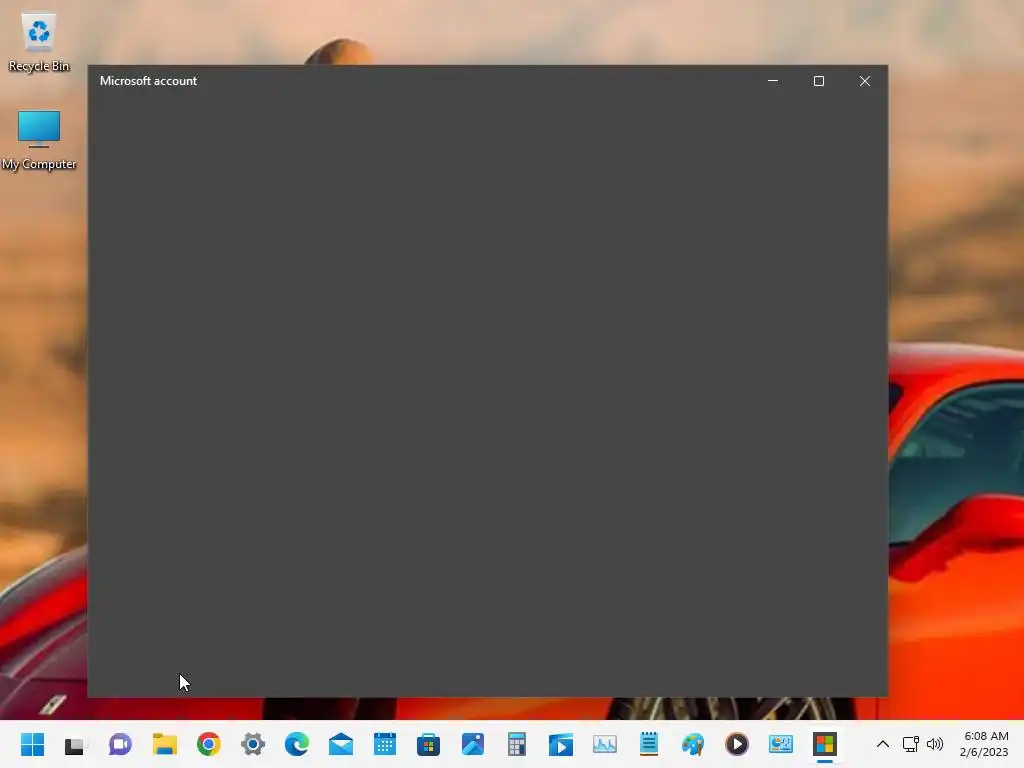Open volume control tray icon

click(x=935, y=744)
